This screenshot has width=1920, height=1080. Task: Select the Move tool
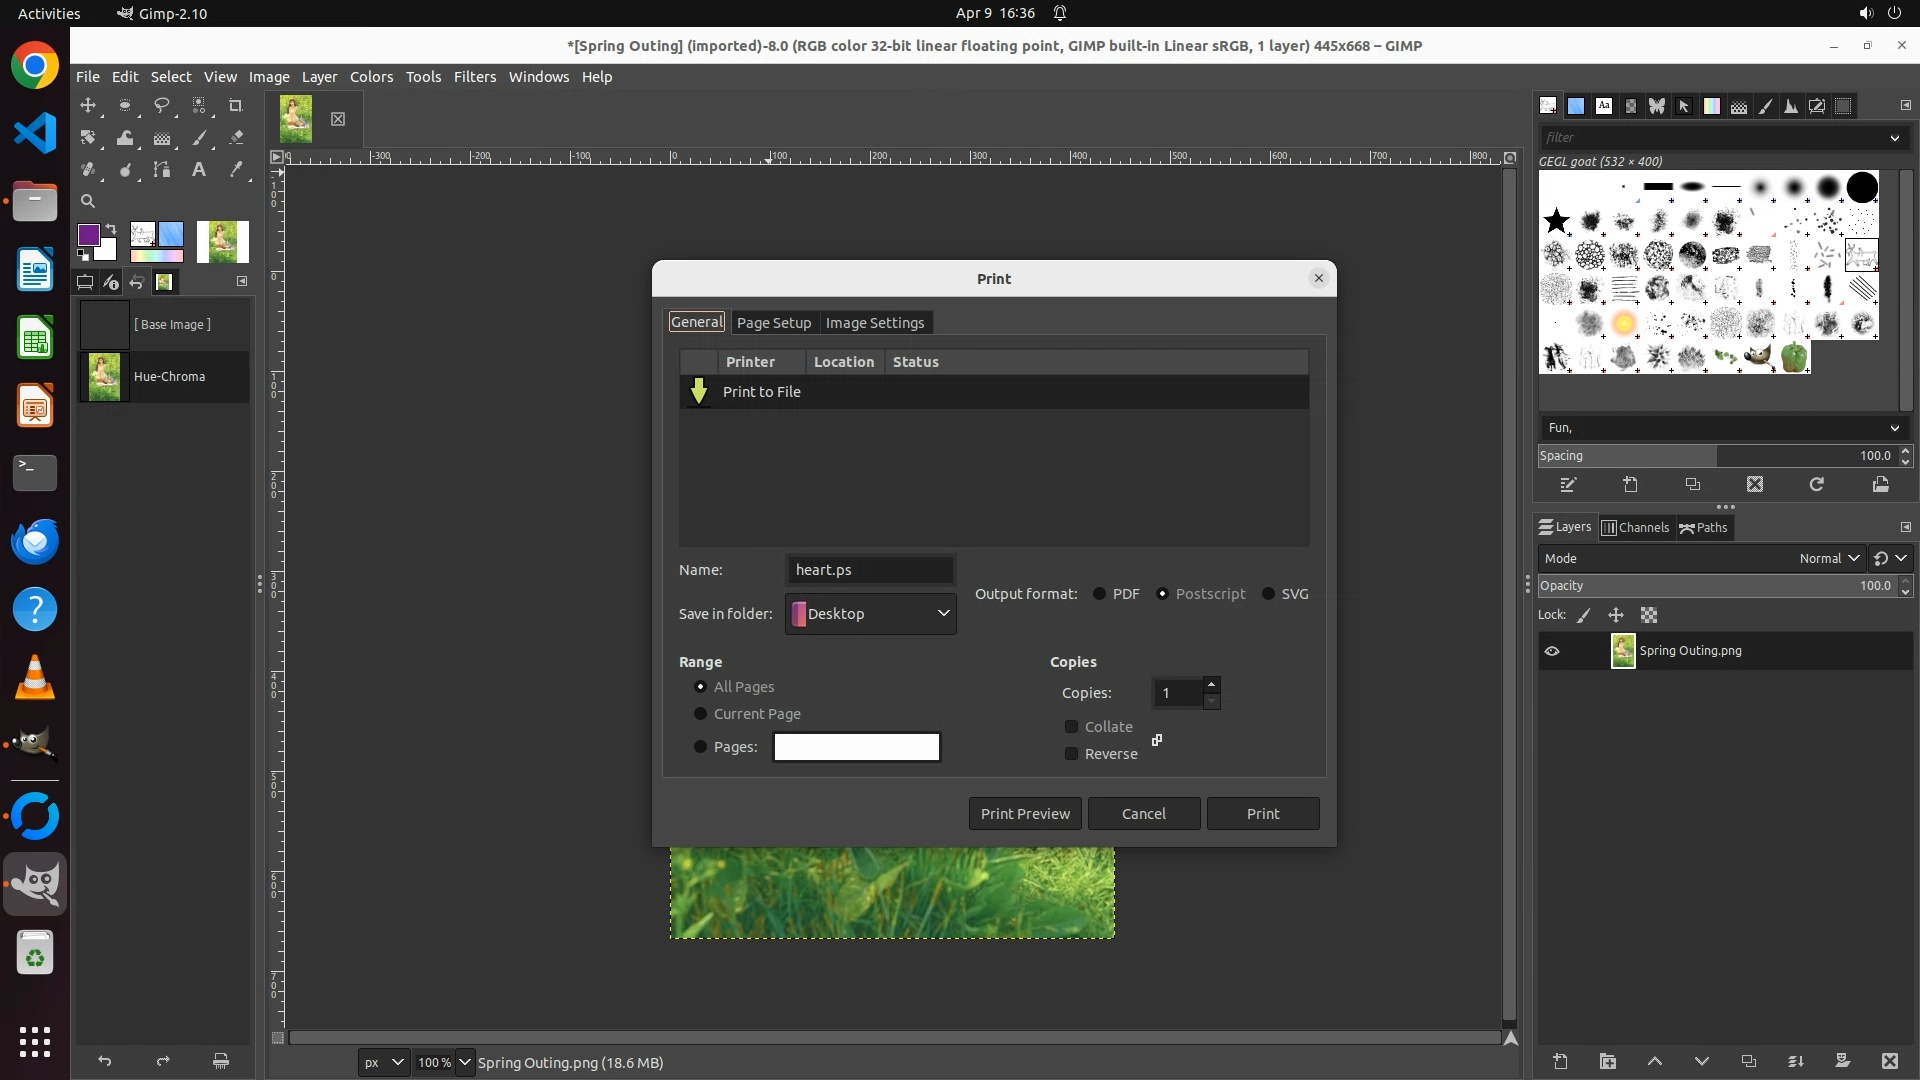[88, 105]
